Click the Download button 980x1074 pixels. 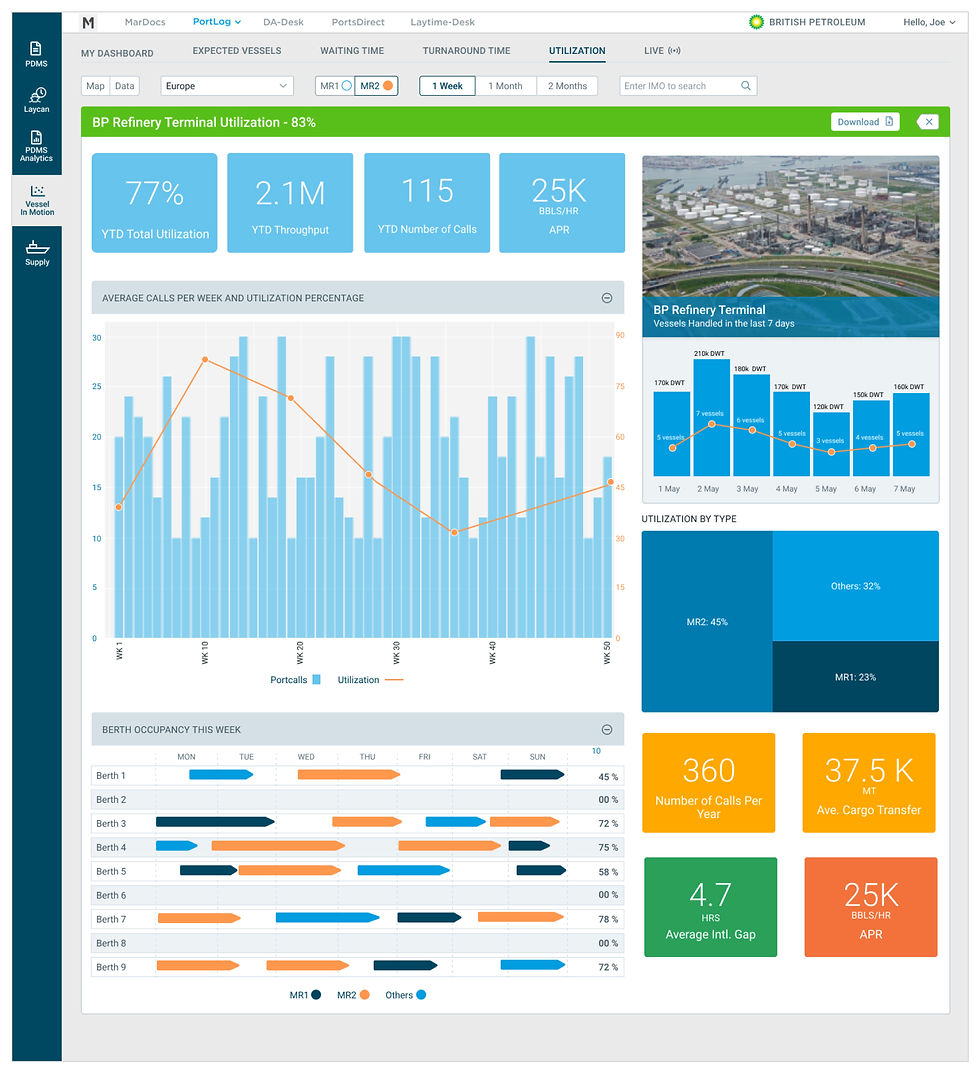865,122
